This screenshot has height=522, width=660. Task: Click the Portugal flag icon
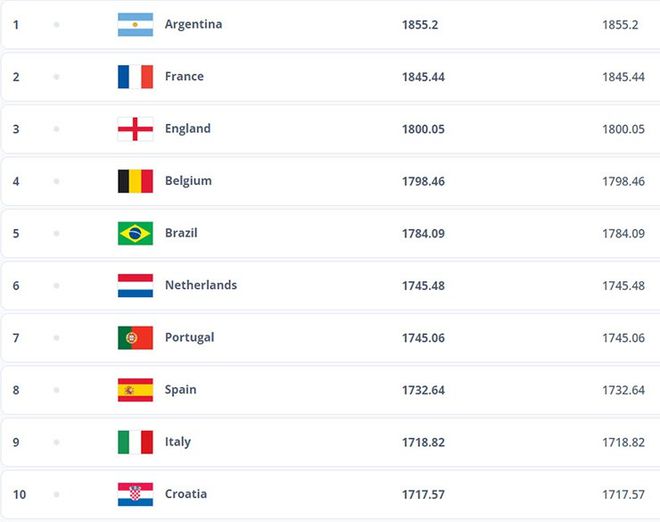[135, 338]
